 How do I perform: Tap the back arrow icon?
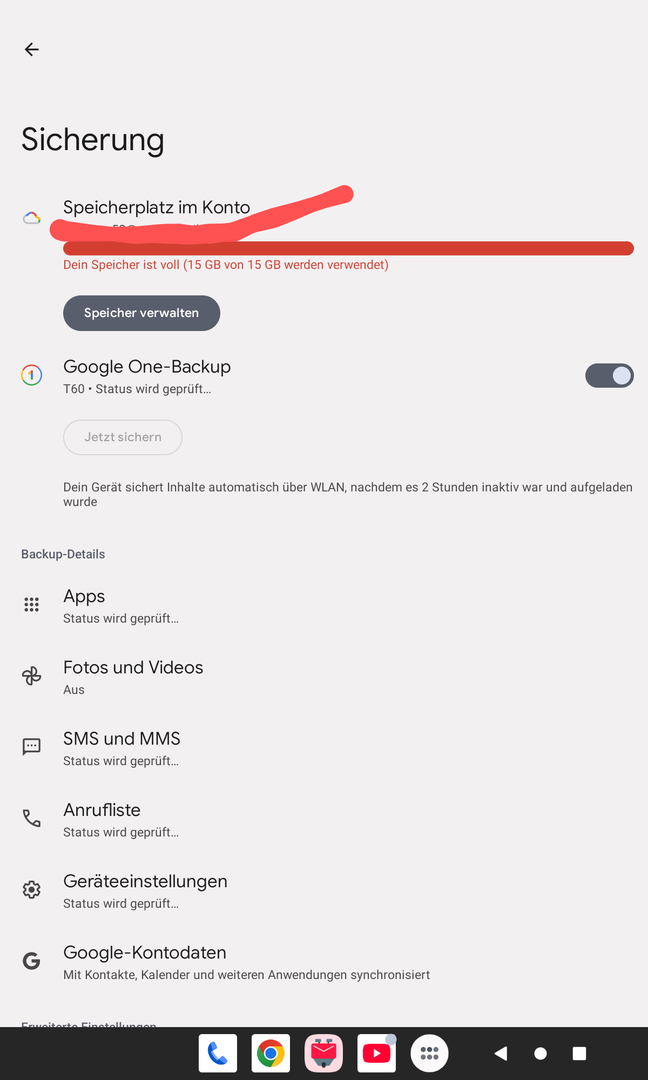coord(32,49)
